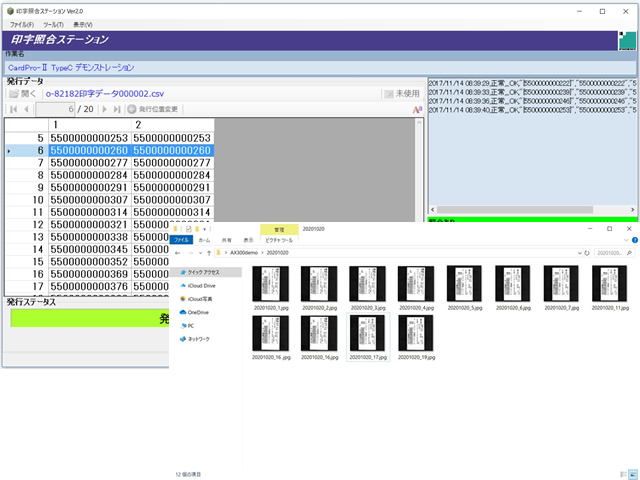
Task: Expand the Explorer ribbon chevron
Action: point(626,240)
